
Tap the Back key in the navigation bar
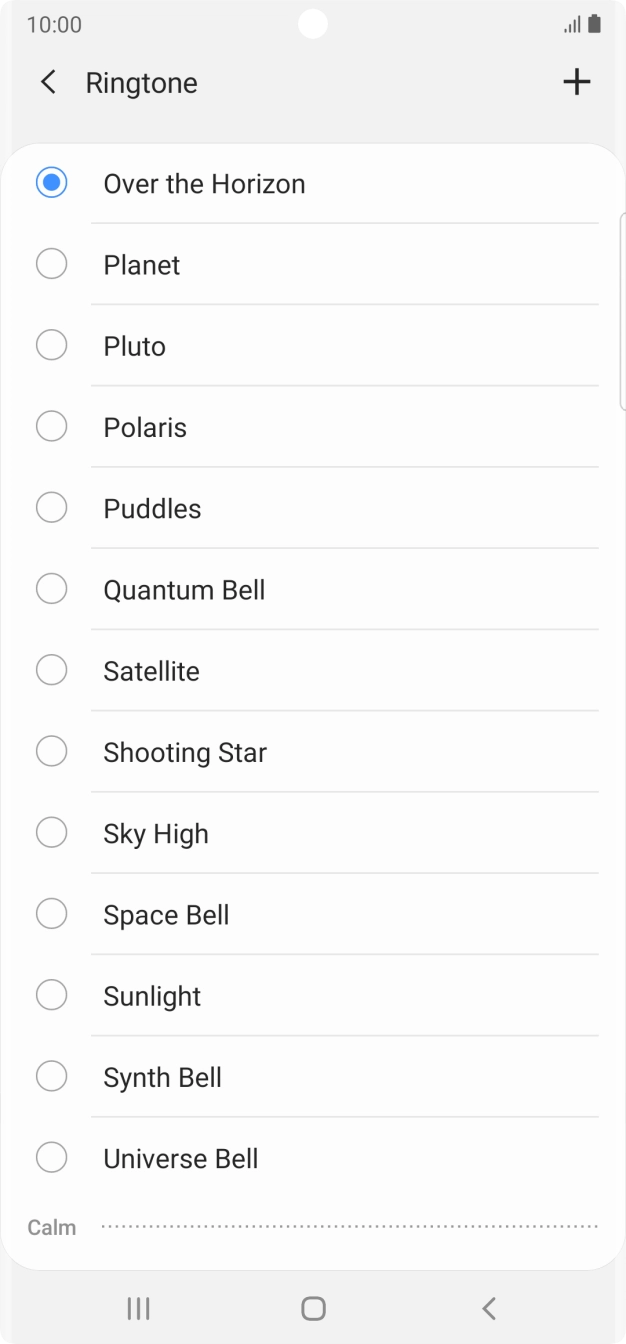click(489, 1307)
